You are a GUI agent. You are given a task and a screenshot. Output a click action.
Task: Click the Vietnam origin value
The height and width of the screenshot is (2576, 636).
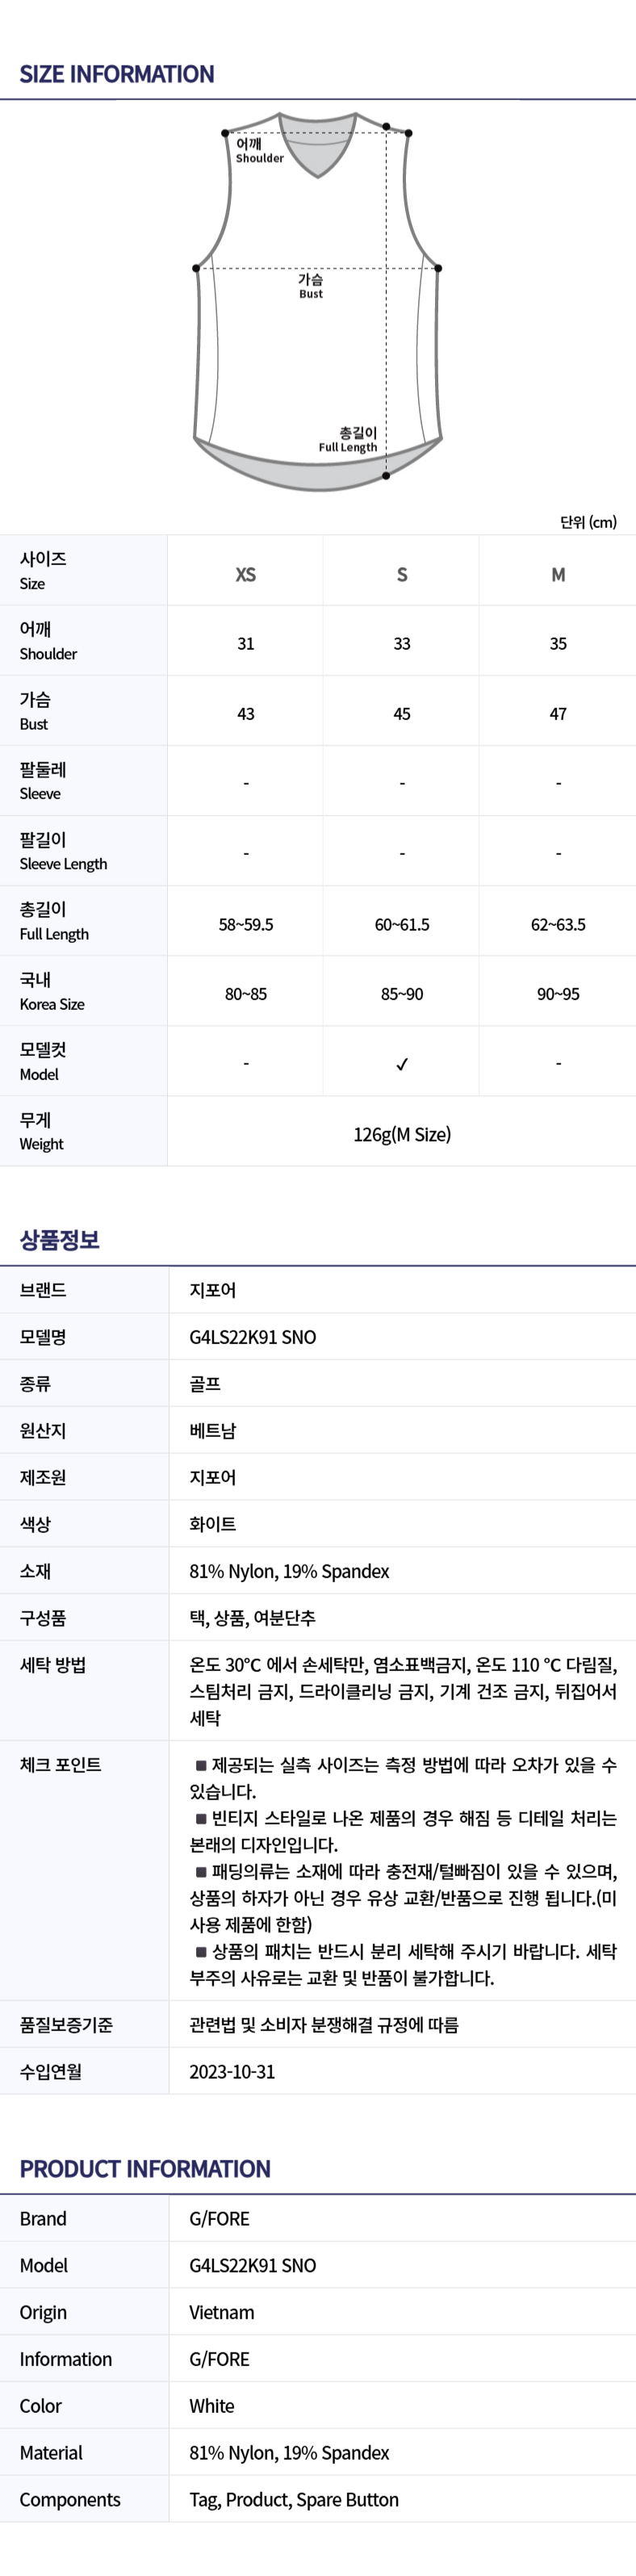222,2312
